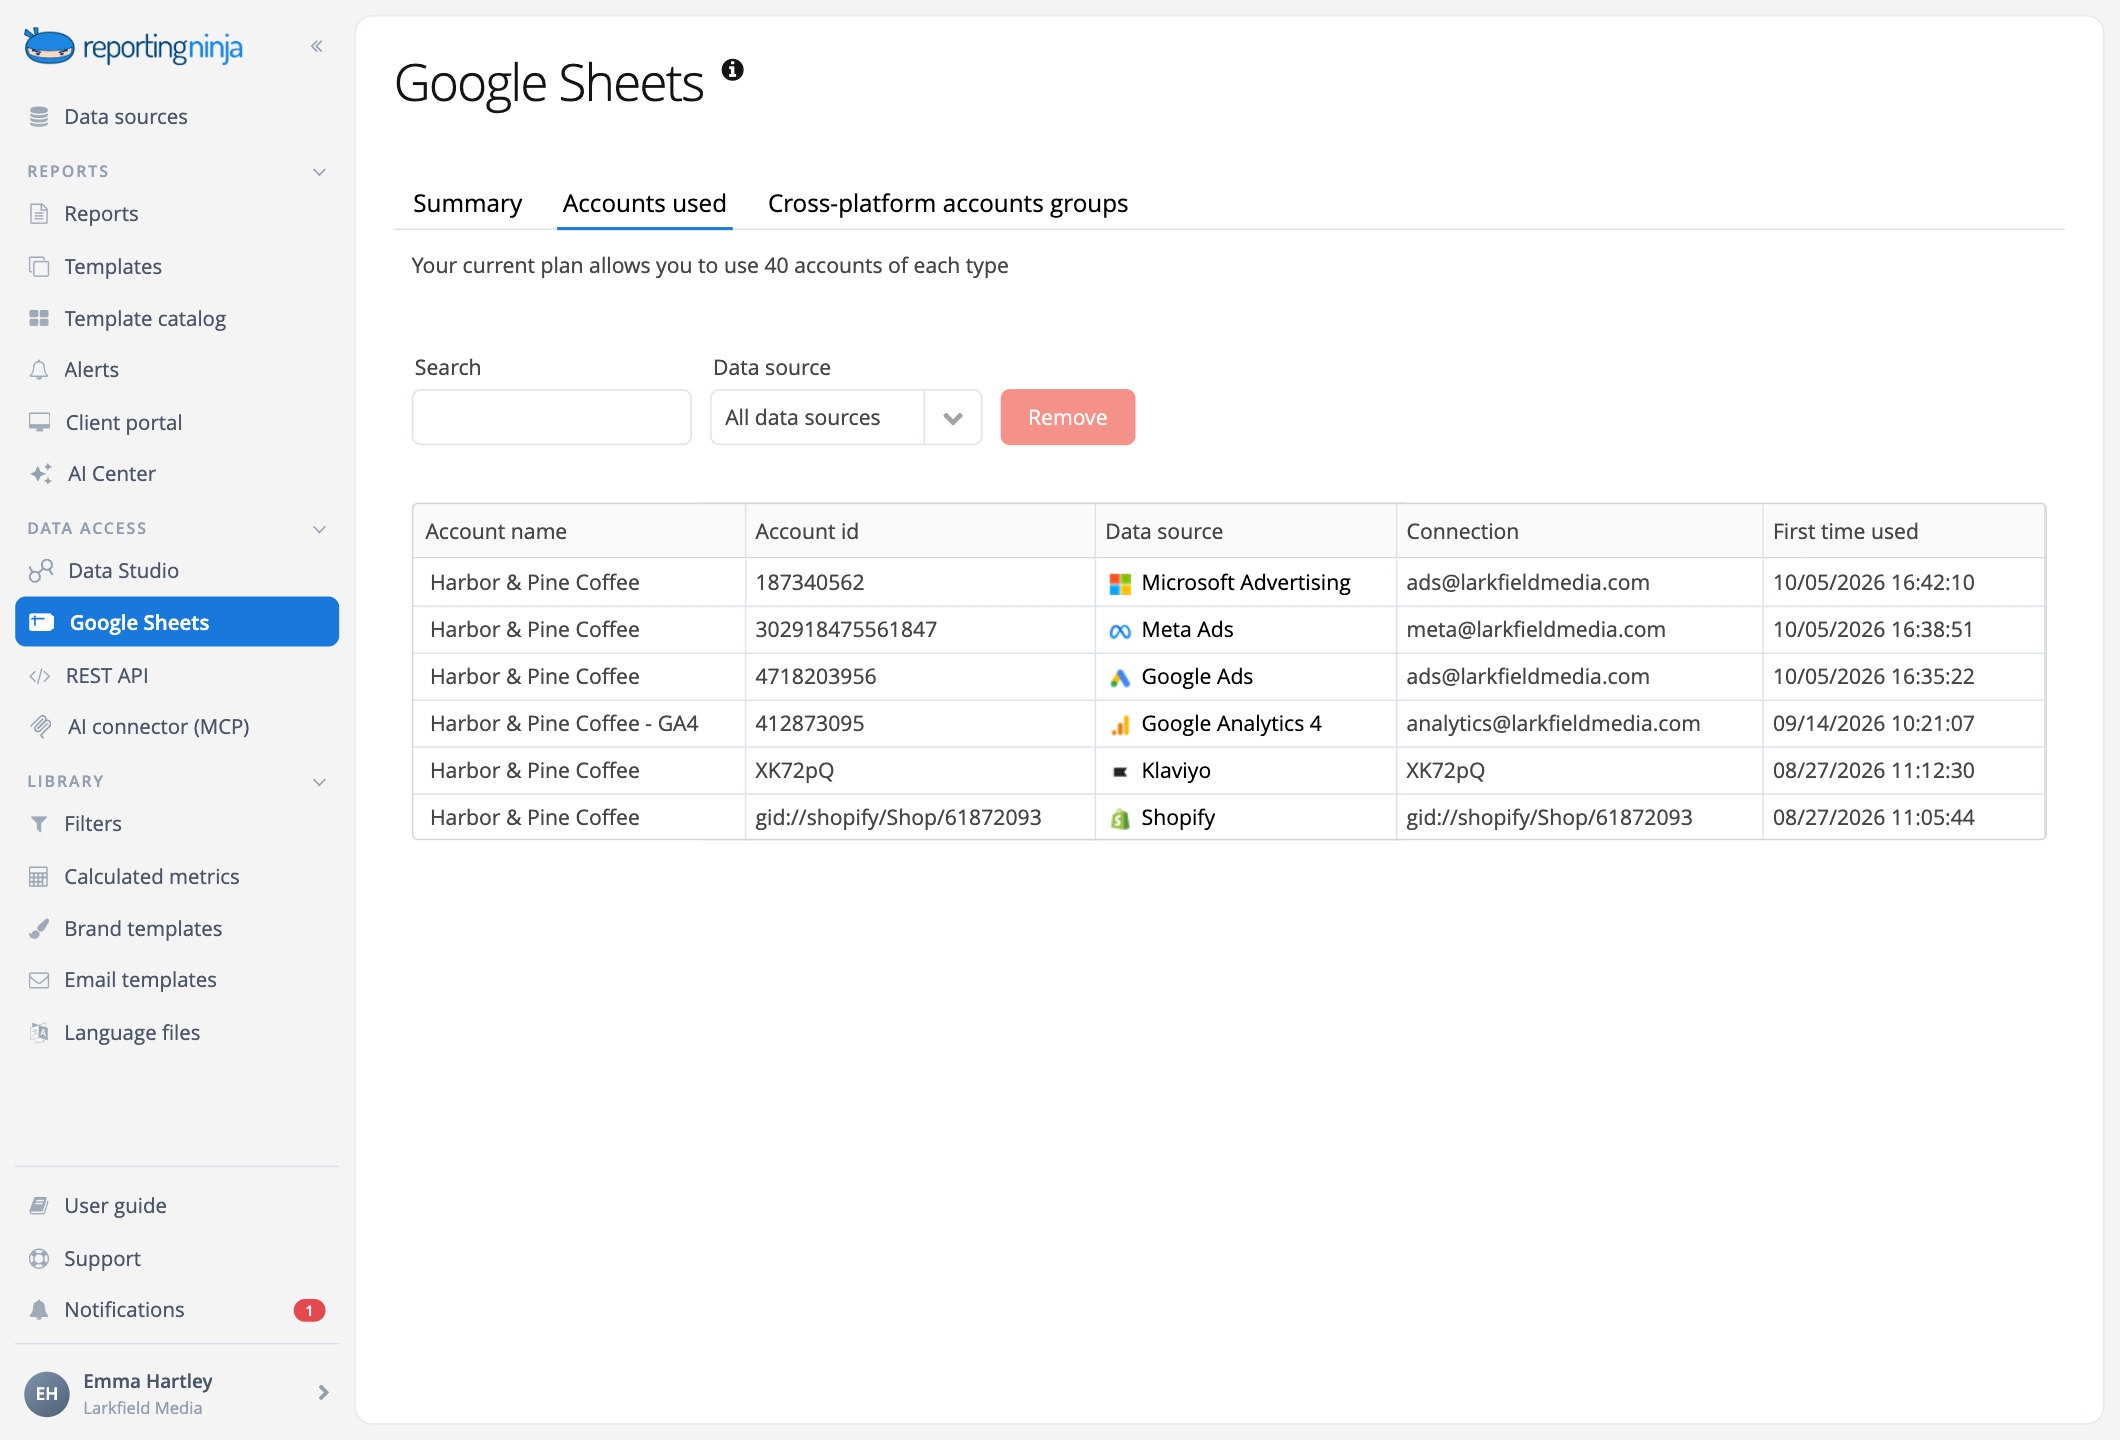The image size is (2120, 1440).
Task: Collapse the REPORTS section chevron
Action: tap(320, 172)
